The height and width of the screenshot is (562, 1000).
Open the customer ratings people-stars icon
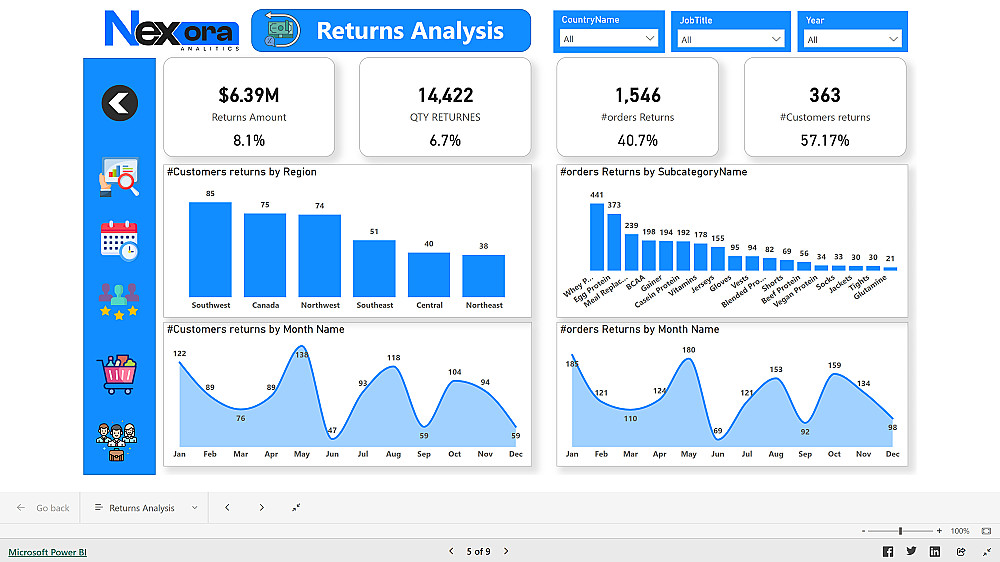click(119, 301)
